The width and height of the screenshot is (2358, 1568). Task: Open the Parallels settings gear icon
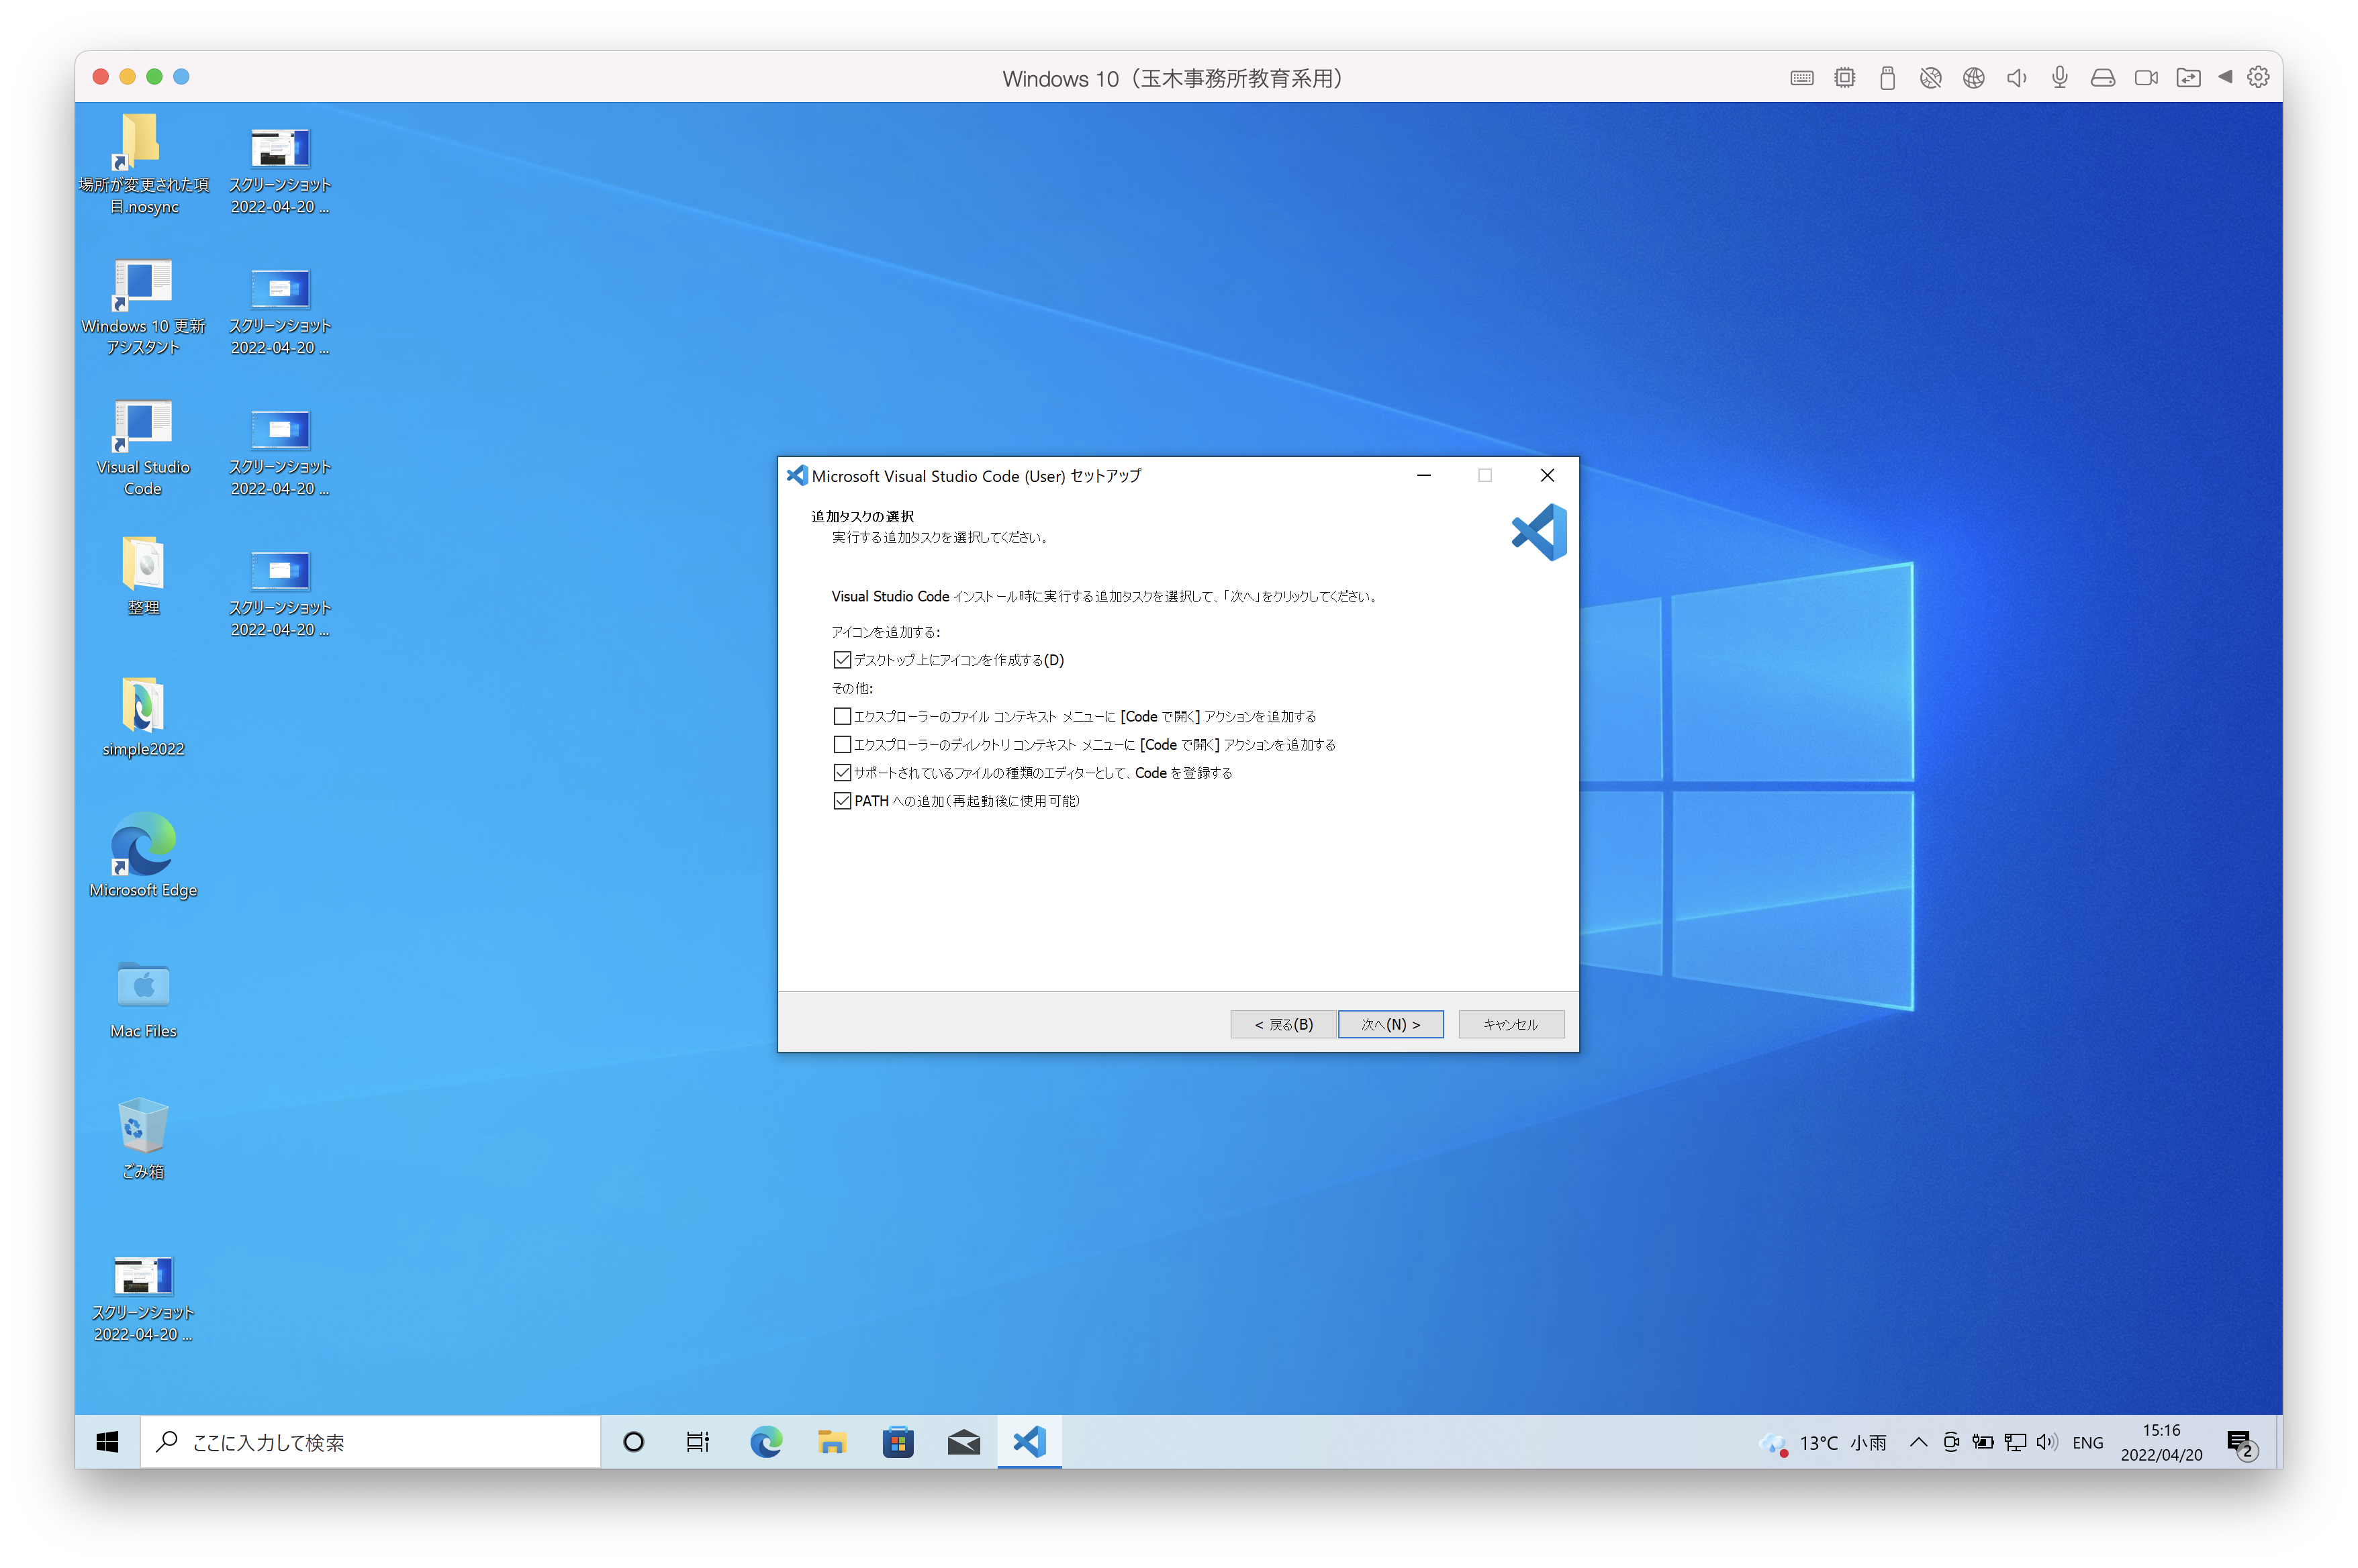coord(2258,77)
